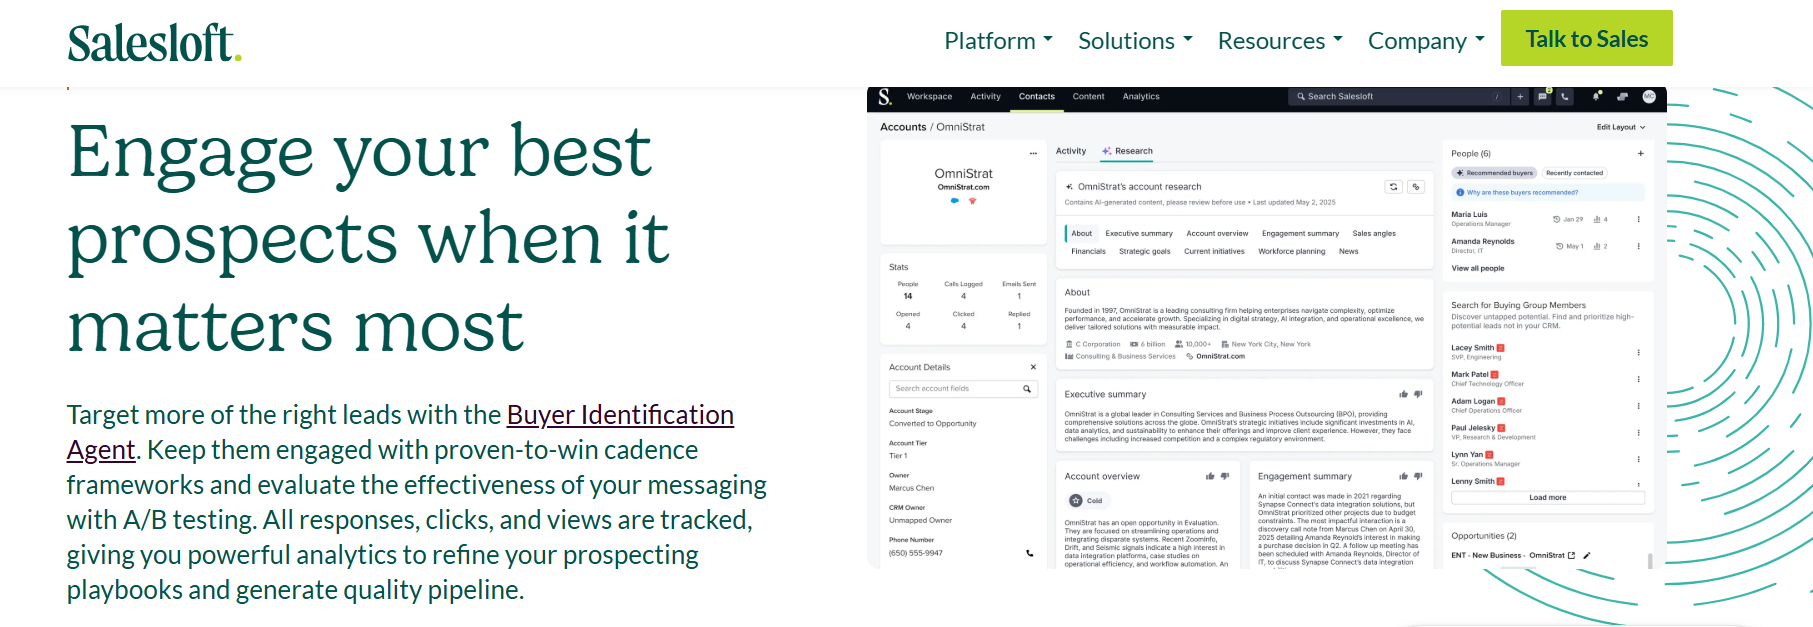Open the Edit Layout dropdown
The image size is (1813, 627).
coord(1621,127)
